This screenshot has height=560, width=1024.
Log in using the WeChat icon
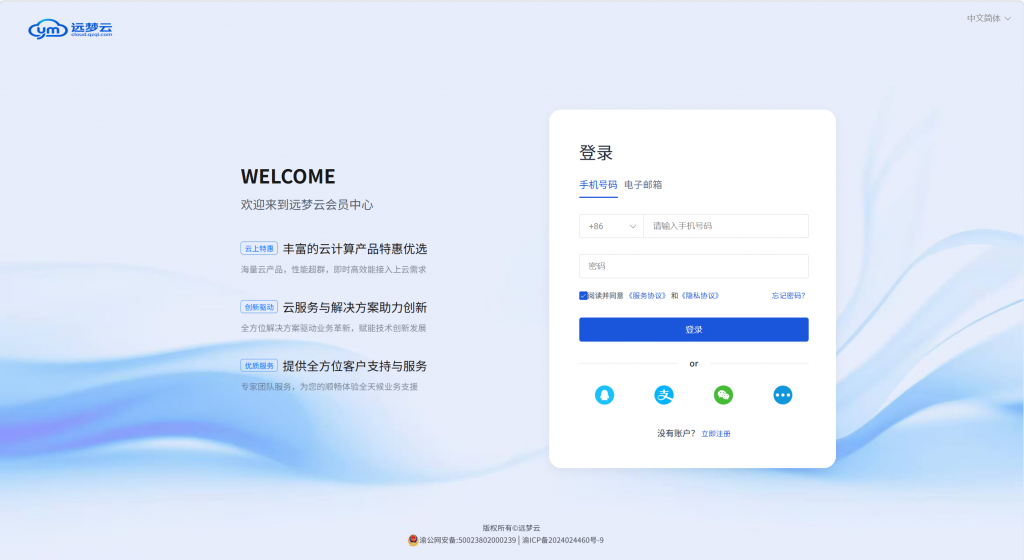pos(723,395)
